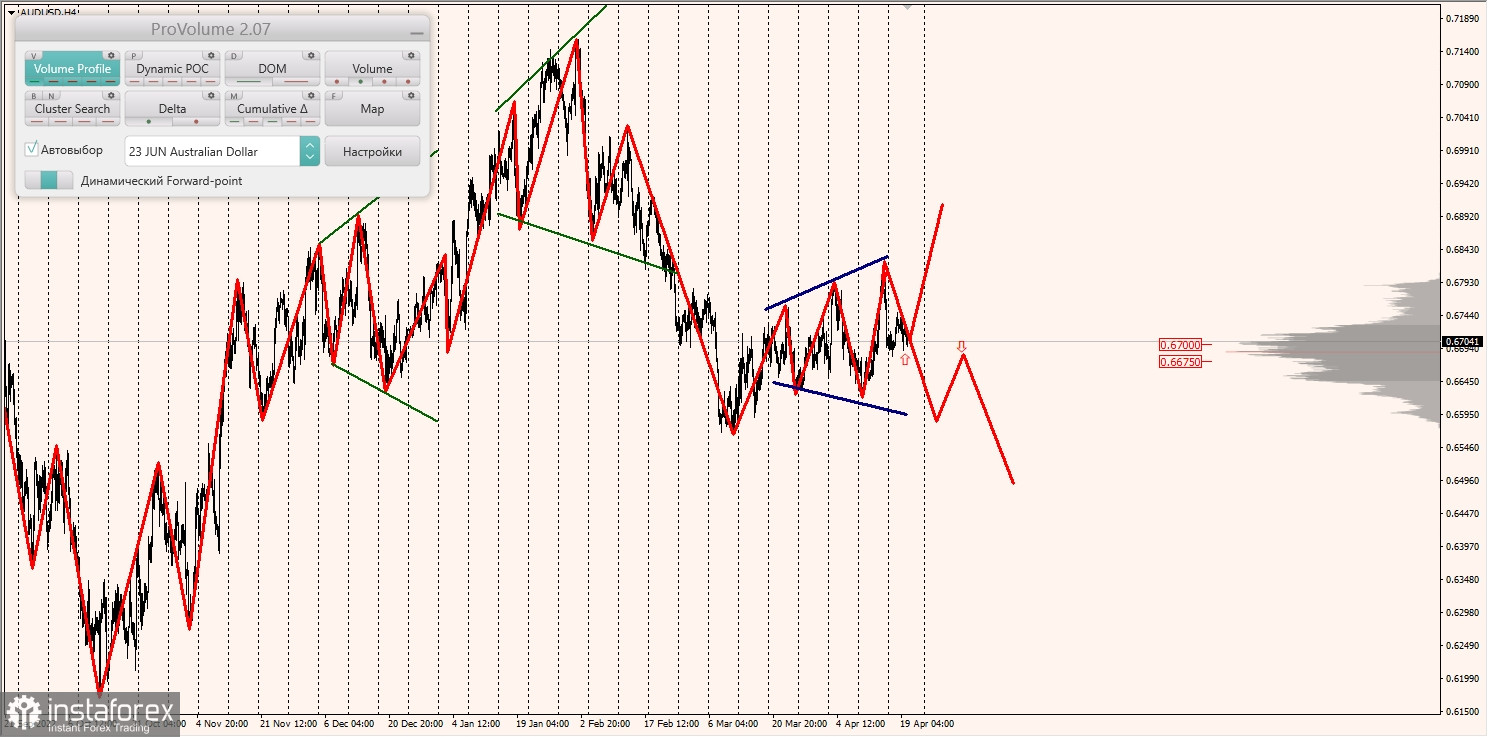
Task: Select the 0.6700 price level label
Action: pos(1180,344)
